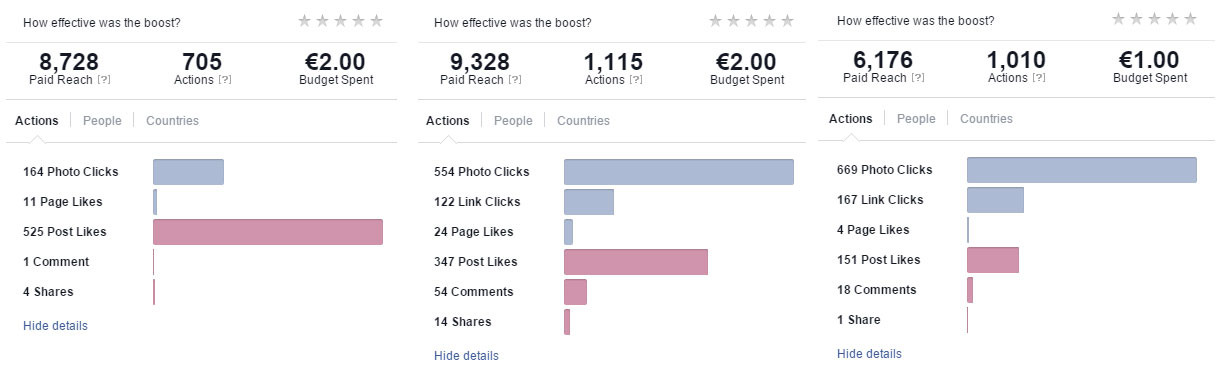Switch first panel to People tab
This screenshot has width=1225, height=380.
point(102,121)
